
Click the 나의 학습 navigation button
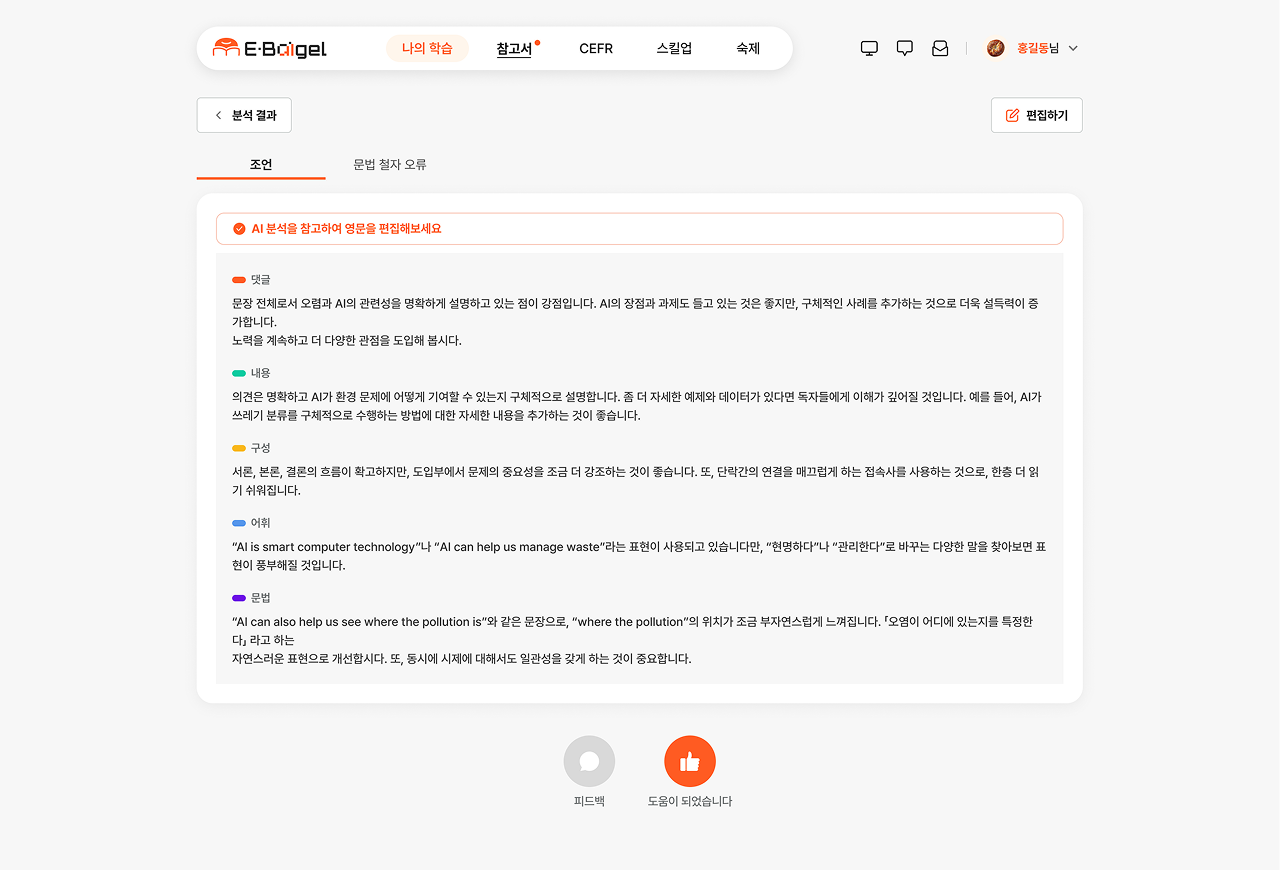(x=427, y=47)
